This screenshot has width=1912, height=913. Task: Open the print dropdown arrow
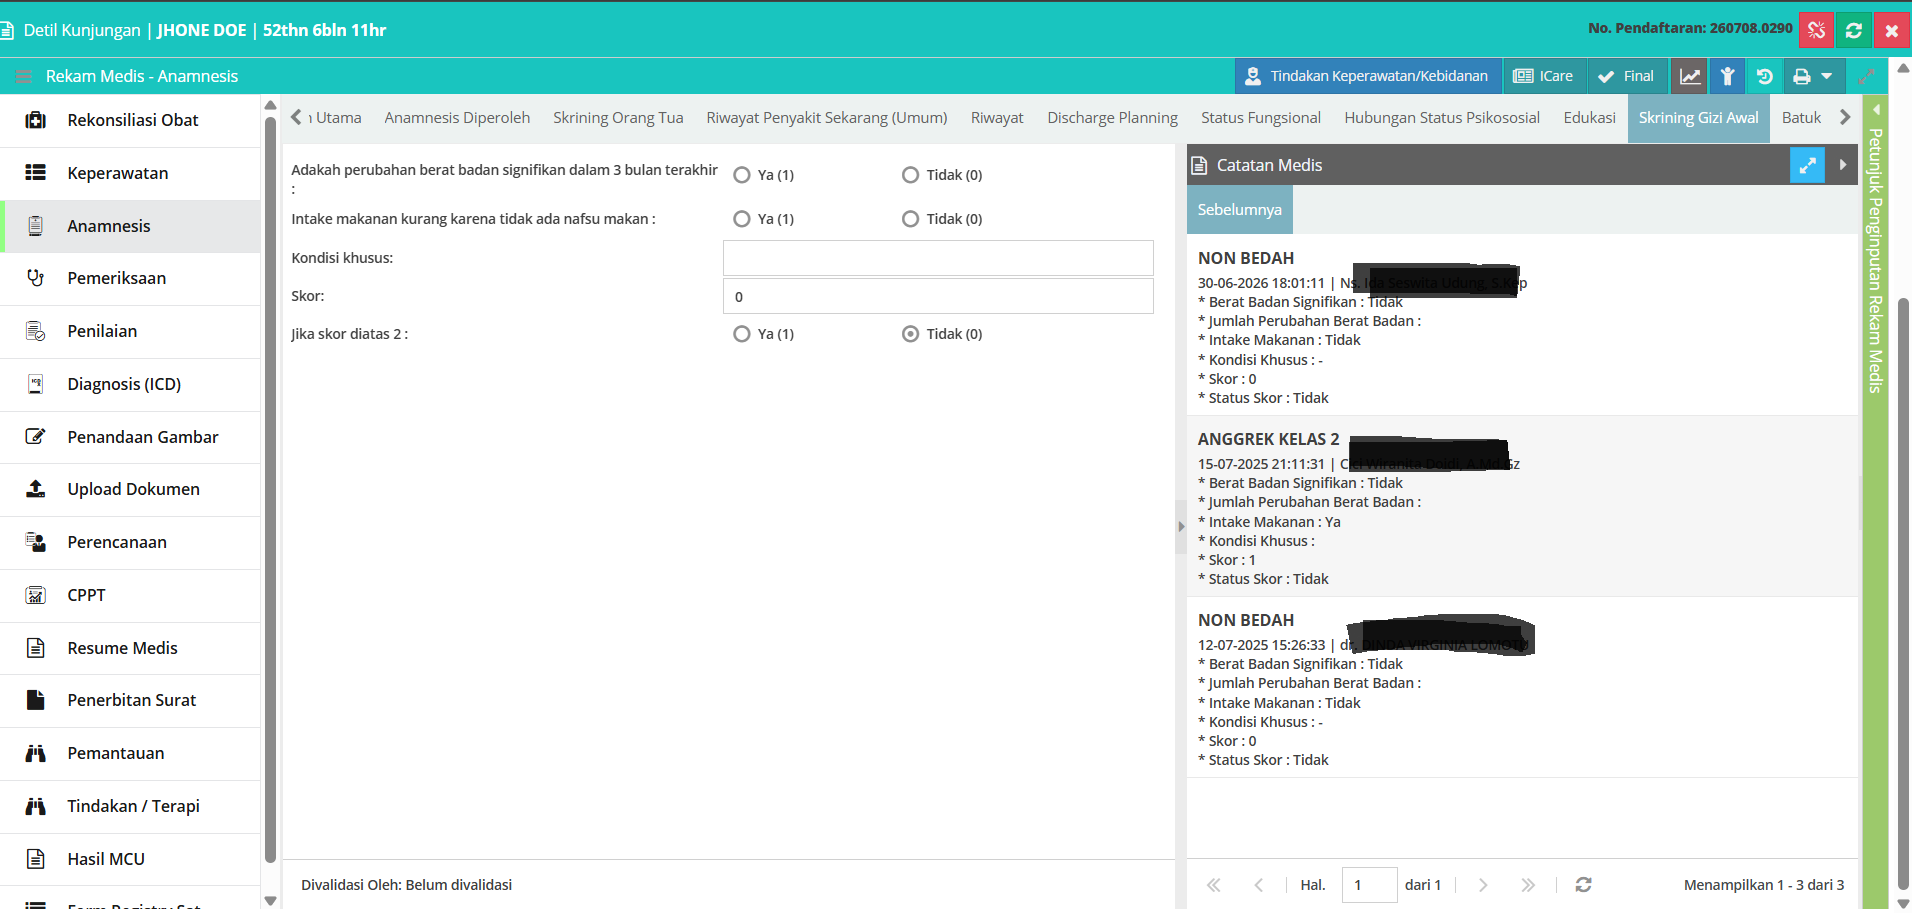click(1827, 76)
